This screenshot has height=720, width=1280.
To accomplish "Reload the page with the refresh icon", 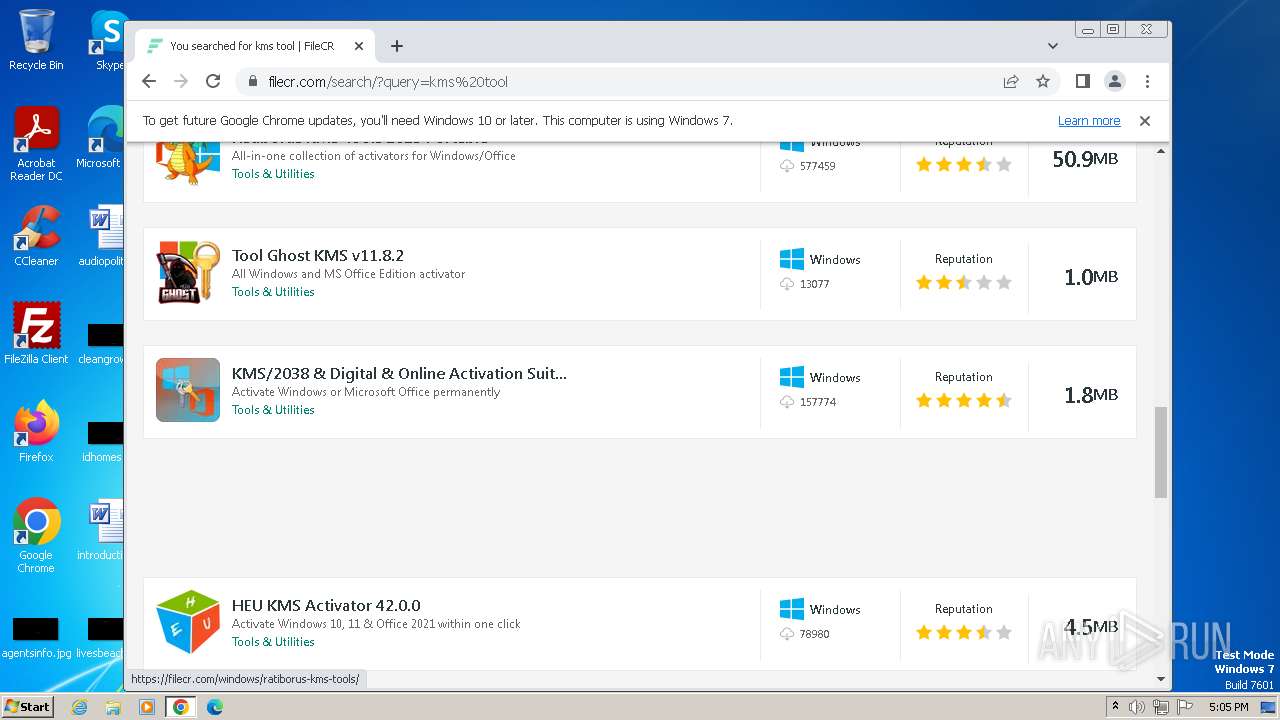I will point(213,81).
